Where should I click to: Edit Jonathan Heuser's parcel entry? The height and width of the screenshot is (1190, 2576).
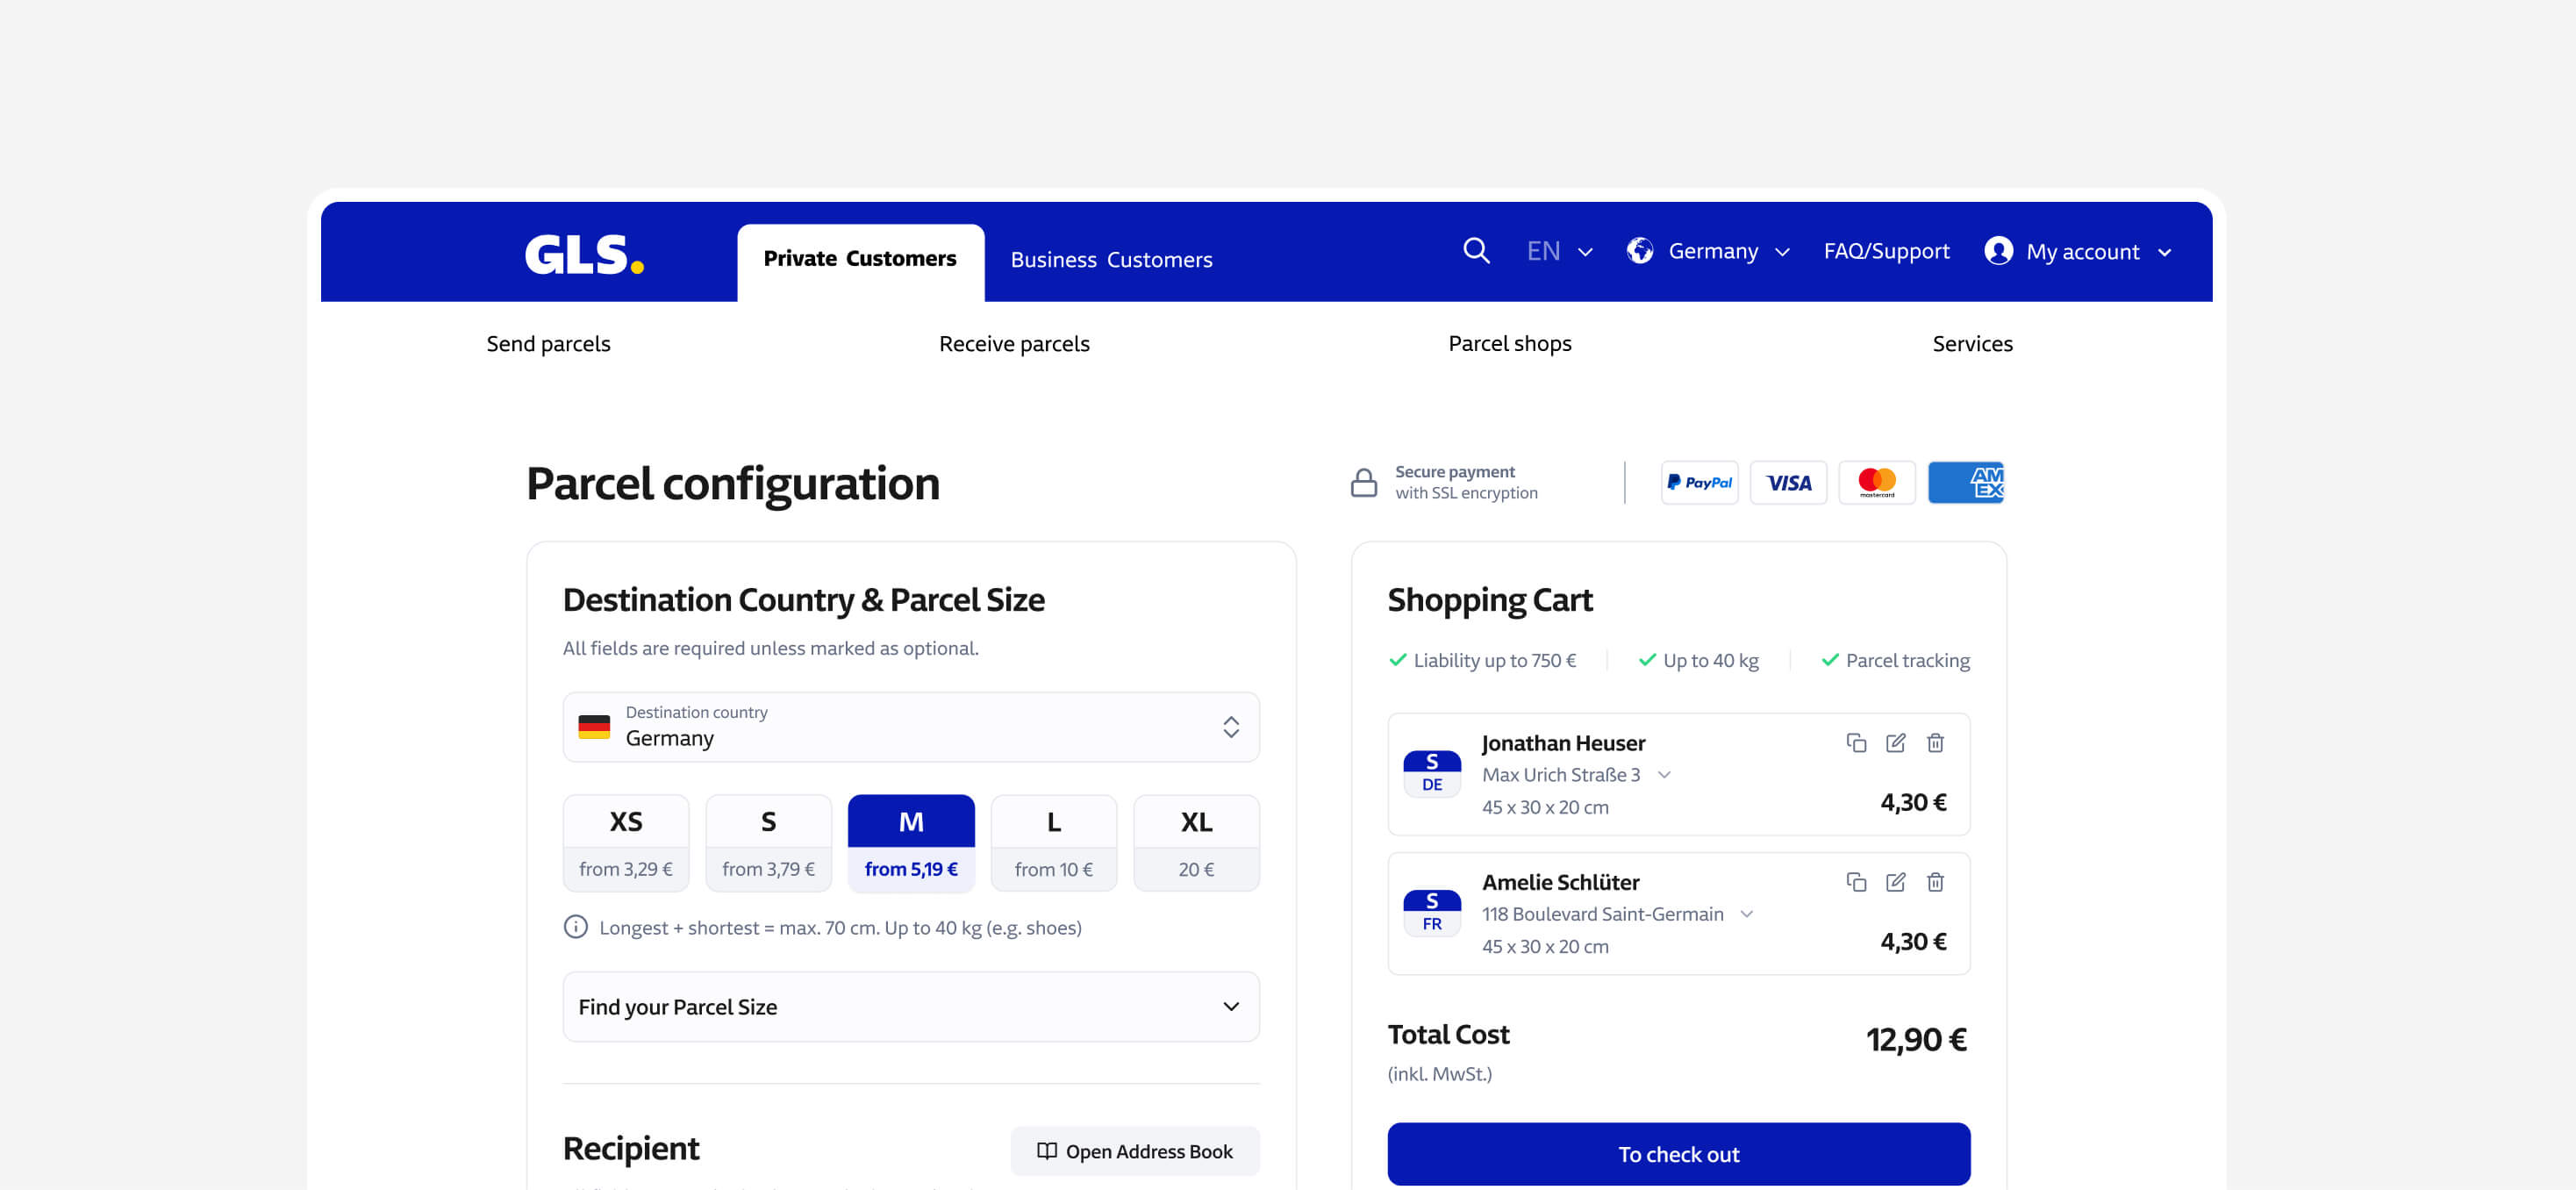(1895, 742)
